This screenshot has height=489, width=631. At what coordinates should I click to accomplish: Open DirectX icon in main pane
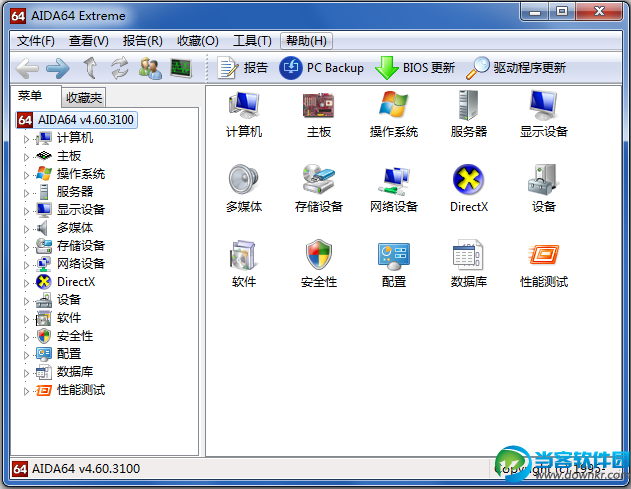468,188
